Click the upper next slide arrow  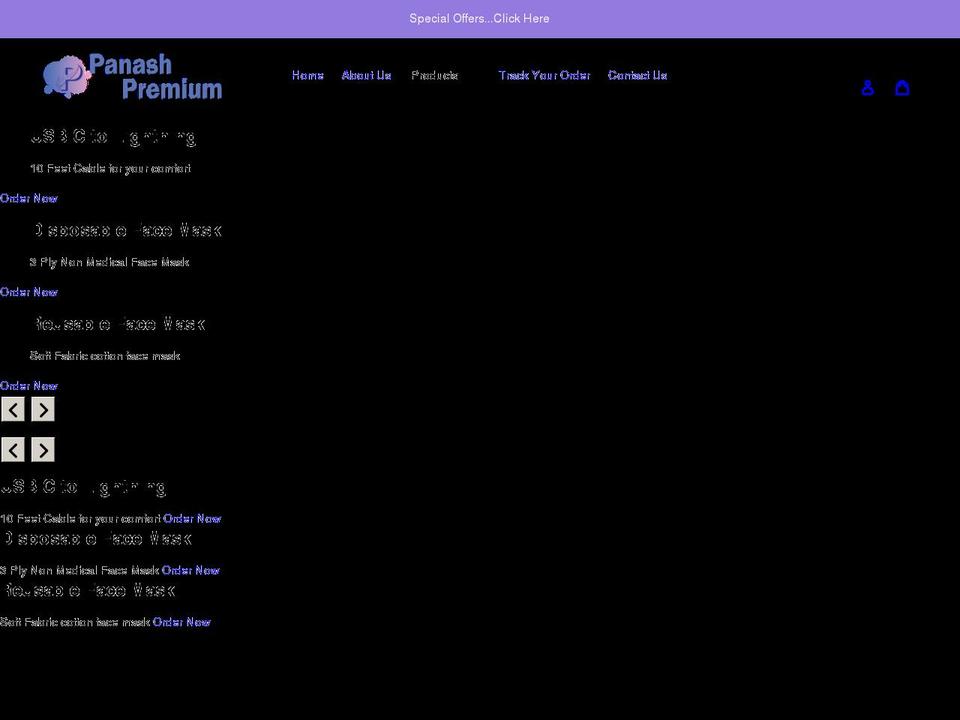coord(43,409)
